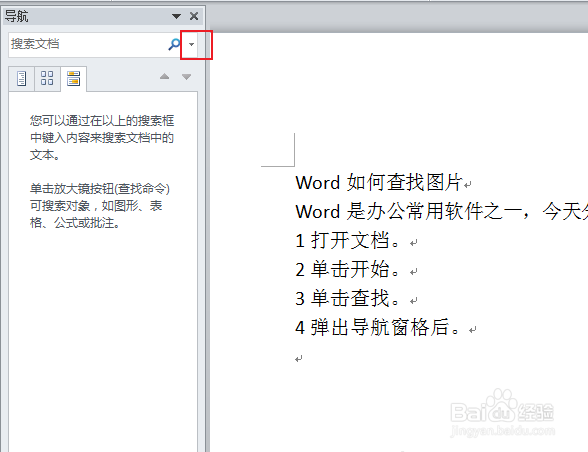Click the line '1 打开文档。'
The image size is (588, 452).
pos(348,240)
